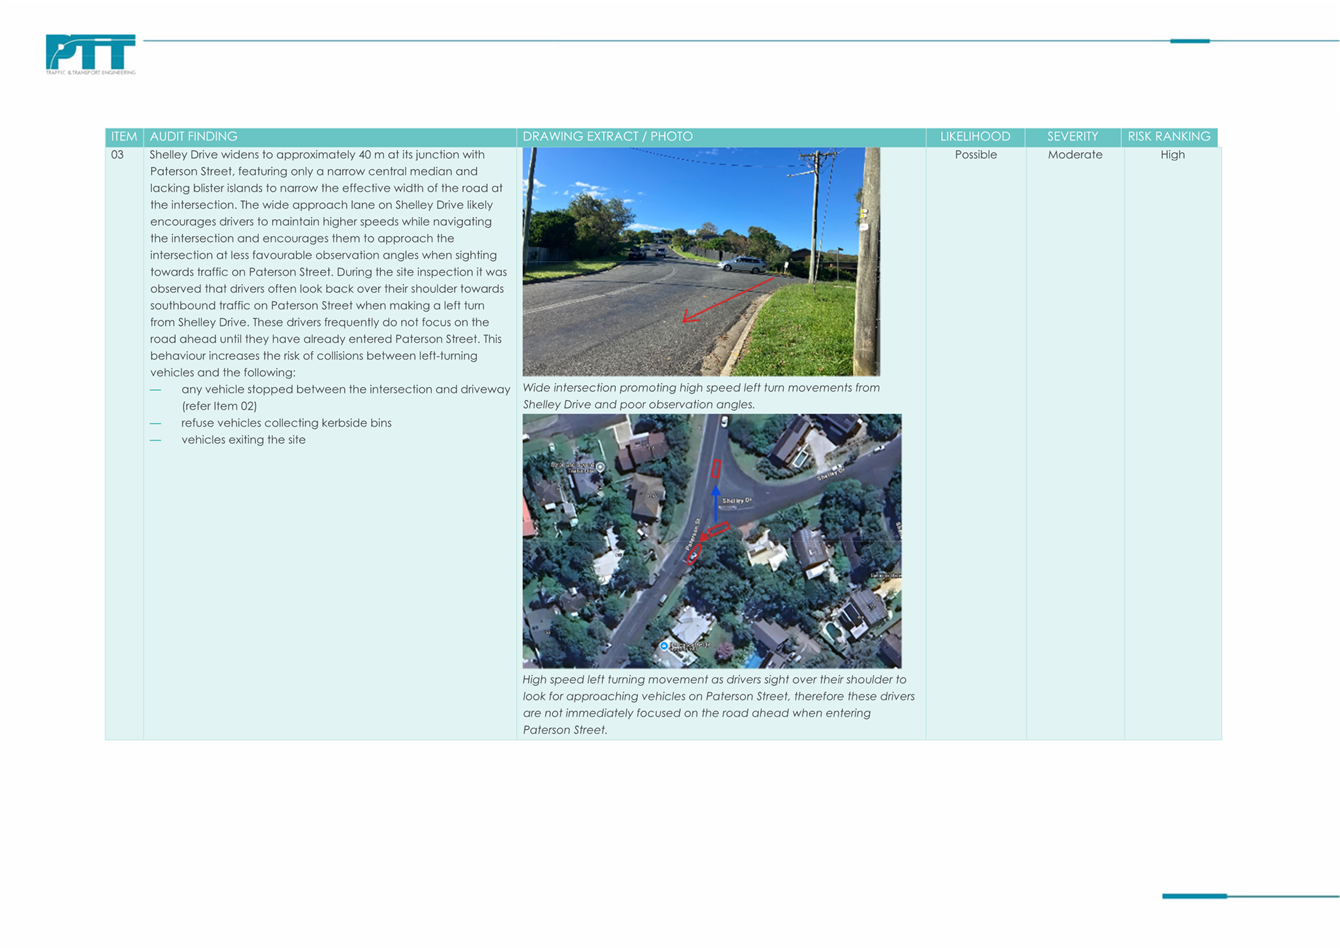Click the 'High' risk ranking value

coord(1172,155)
